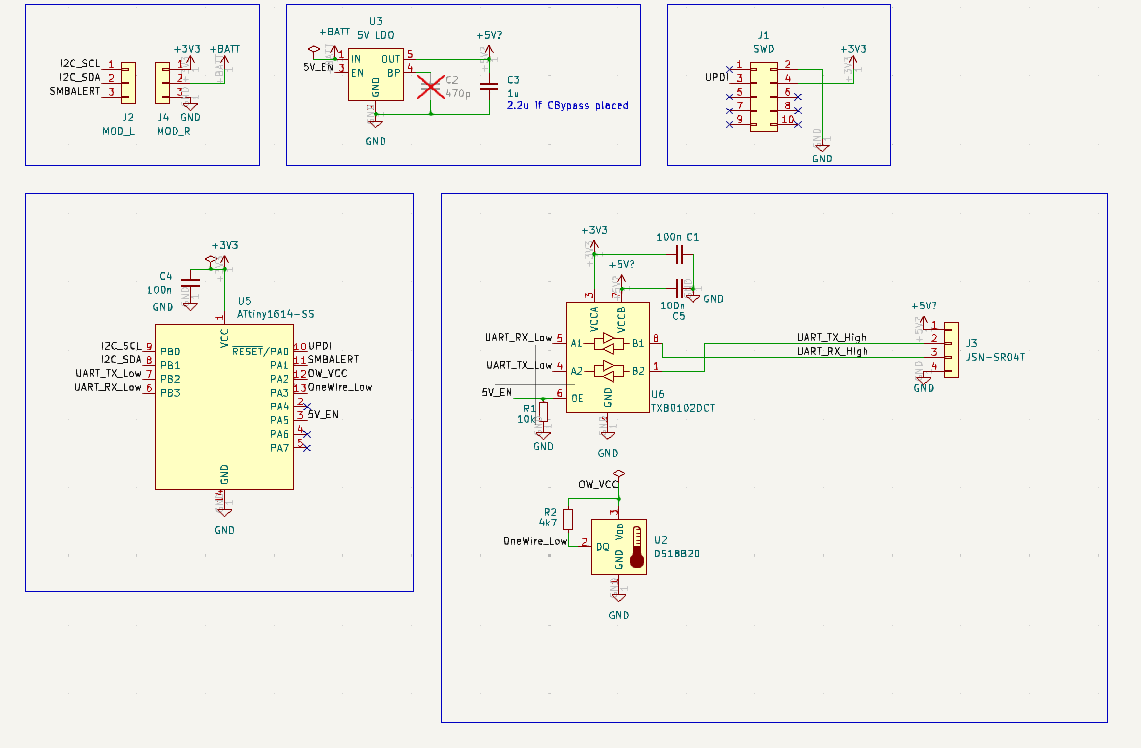
Task: Click the U3 5V LDO regulator symbol
Action: [375, 76]
